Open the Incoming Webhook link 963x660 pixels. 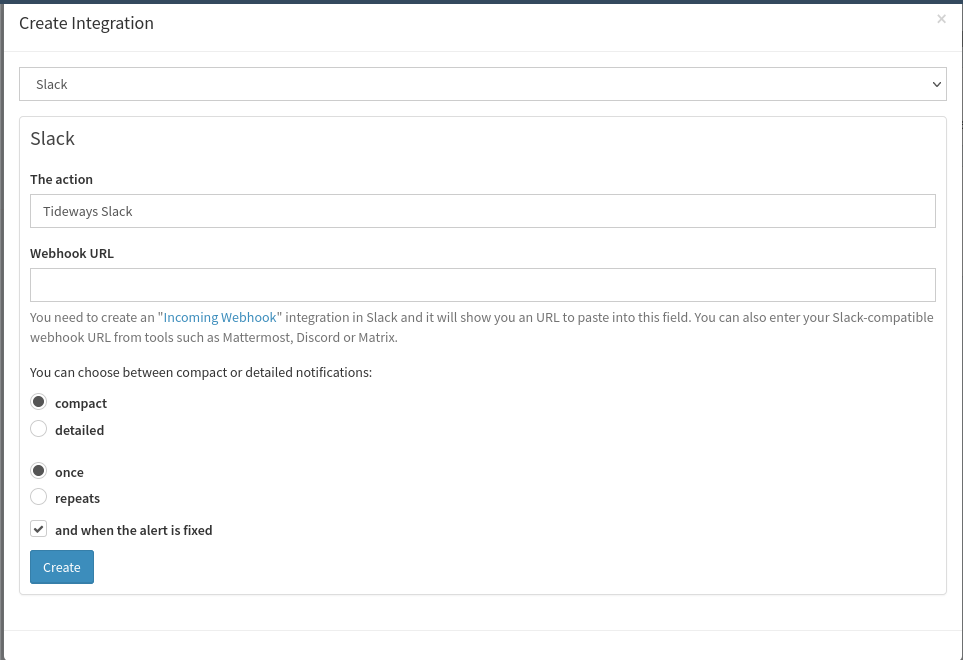pyautogui.click(x=220, y=317)
